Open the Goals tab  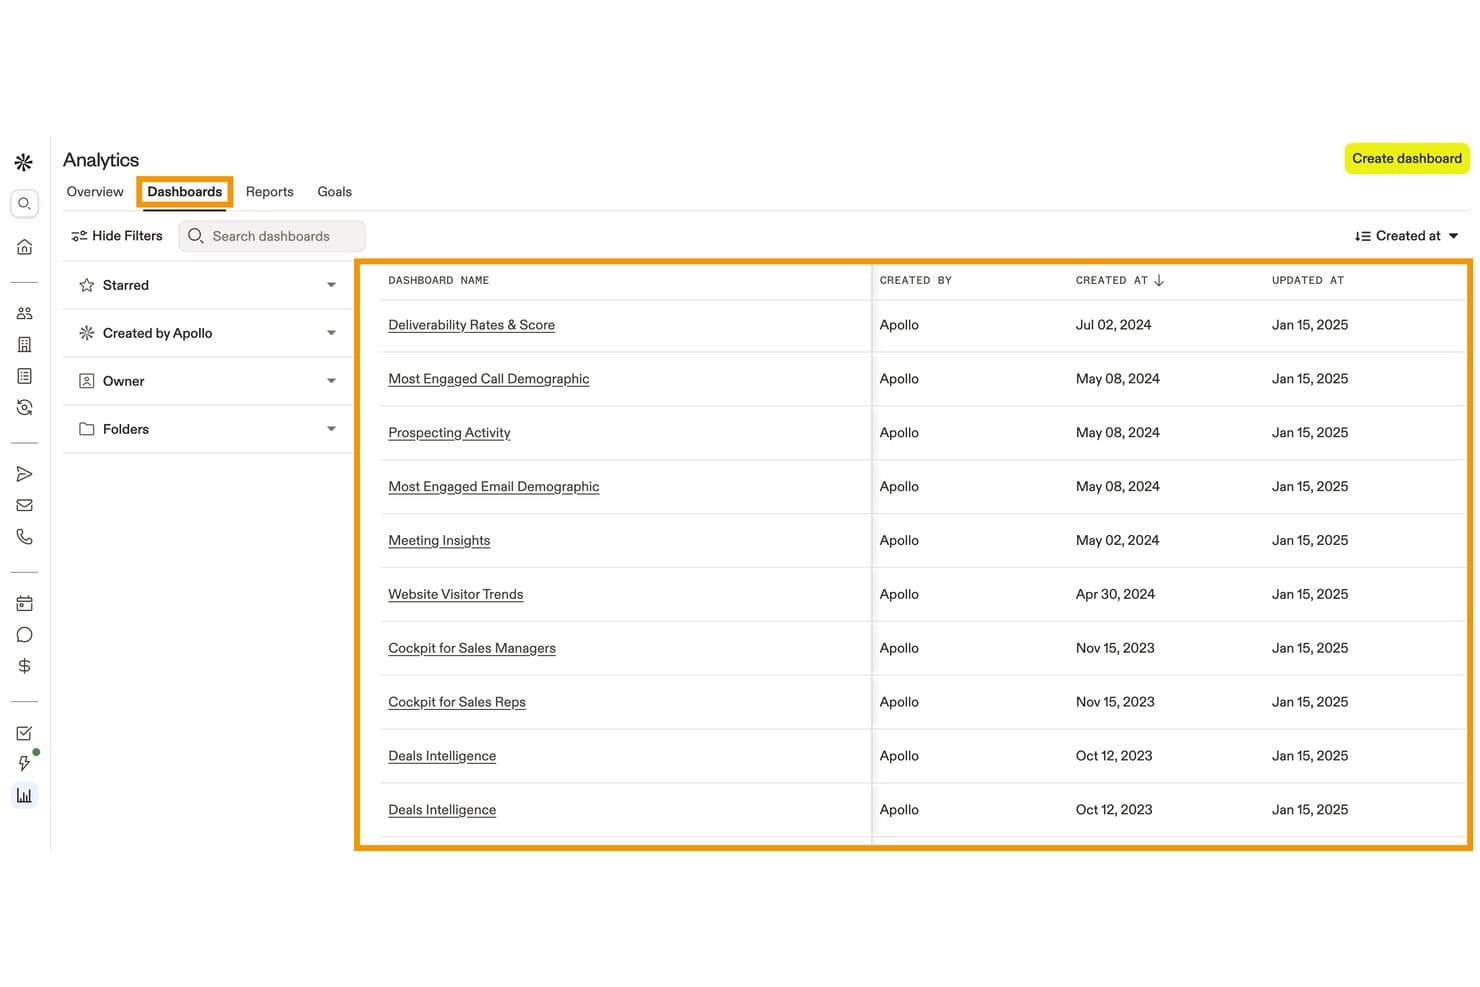click(335, 192)
